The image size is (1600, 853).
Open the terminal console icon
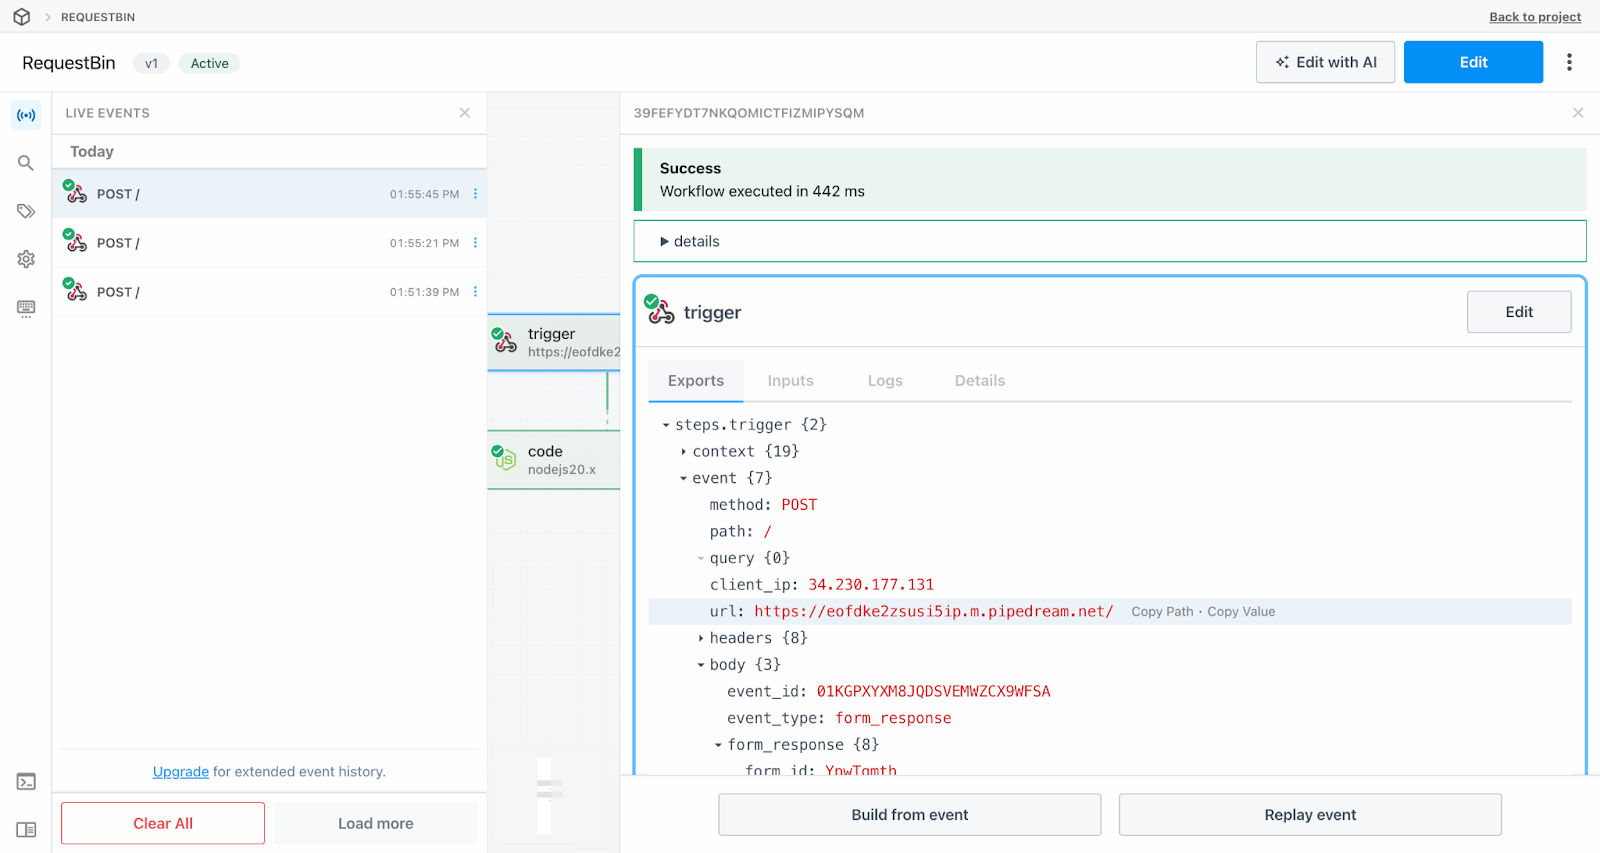click(x=26, y=782)
